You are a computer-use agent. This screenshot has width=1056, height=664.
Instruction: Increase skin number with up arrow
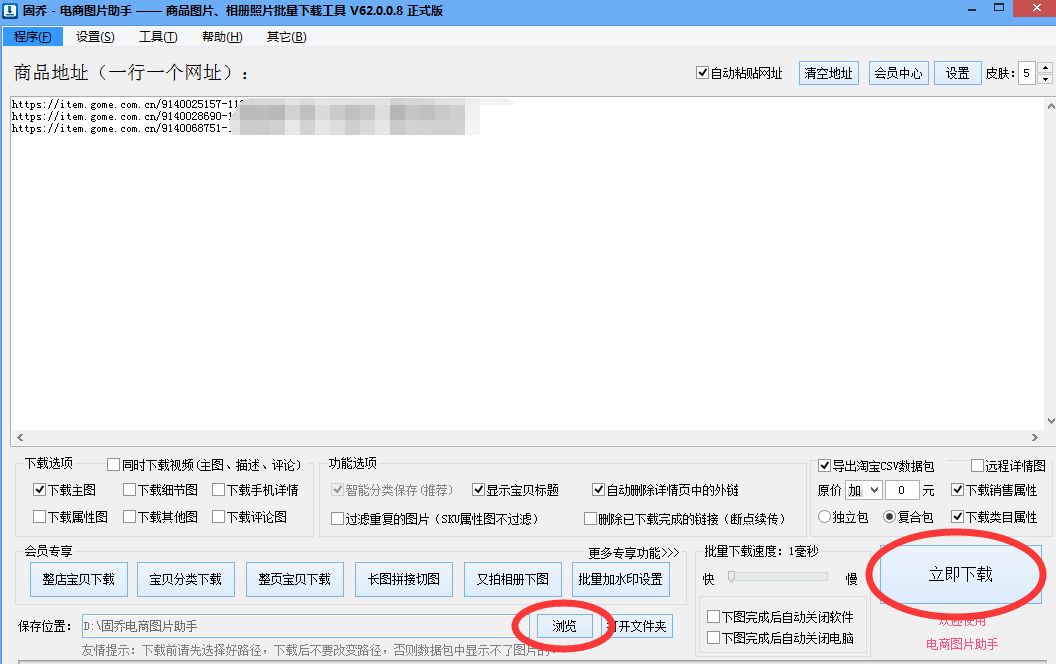pyautogui.click(x=1045, y=68)
